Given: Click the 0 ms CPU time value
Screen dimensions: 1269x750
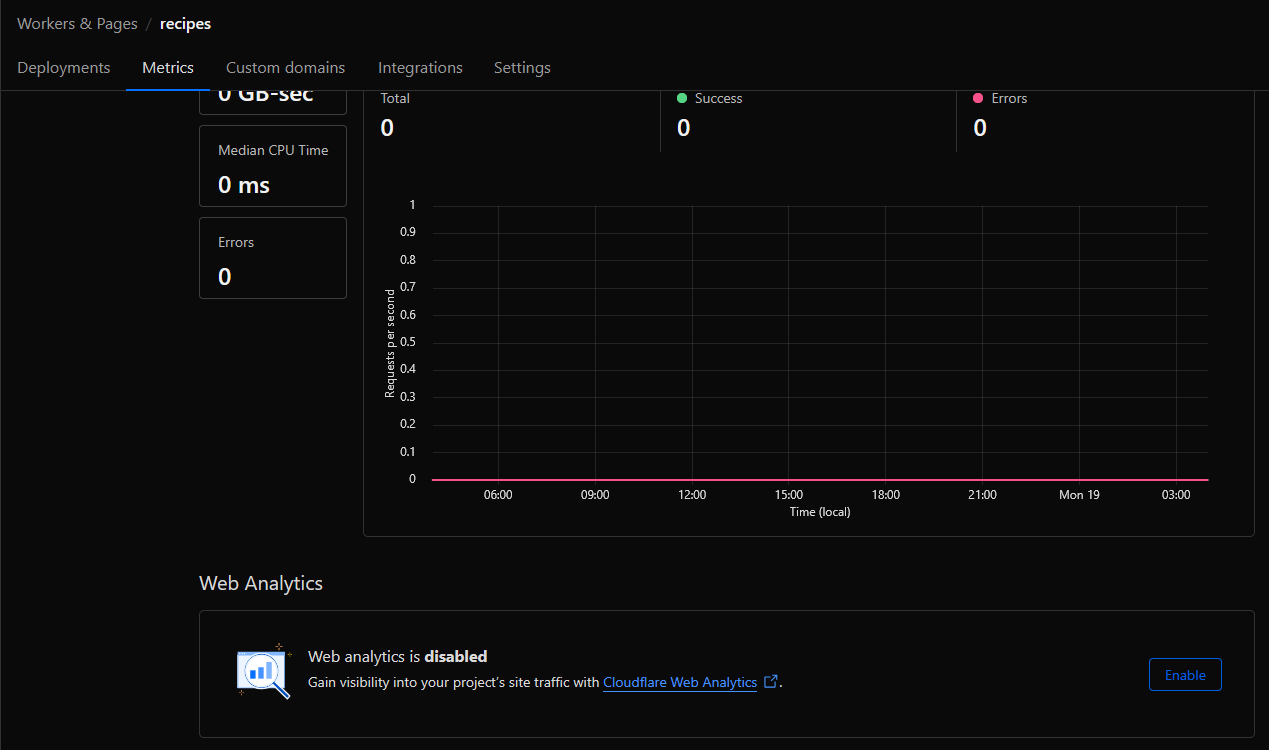Looking at the screenshot, I should click(244, 185).
